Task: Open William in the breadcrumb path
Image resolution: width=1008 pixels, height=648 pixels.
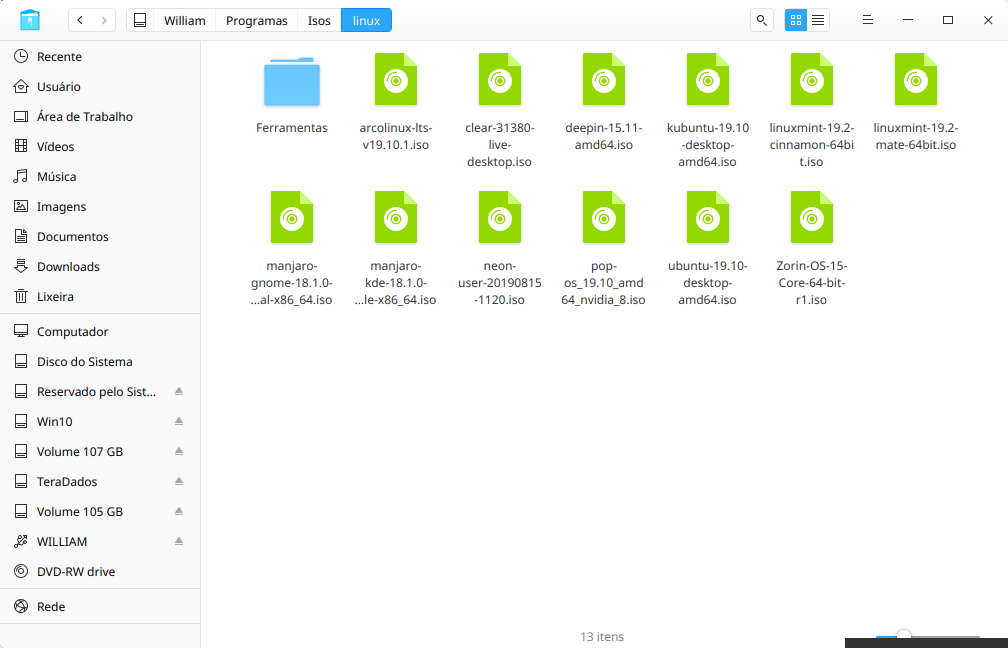Action: 184,21
